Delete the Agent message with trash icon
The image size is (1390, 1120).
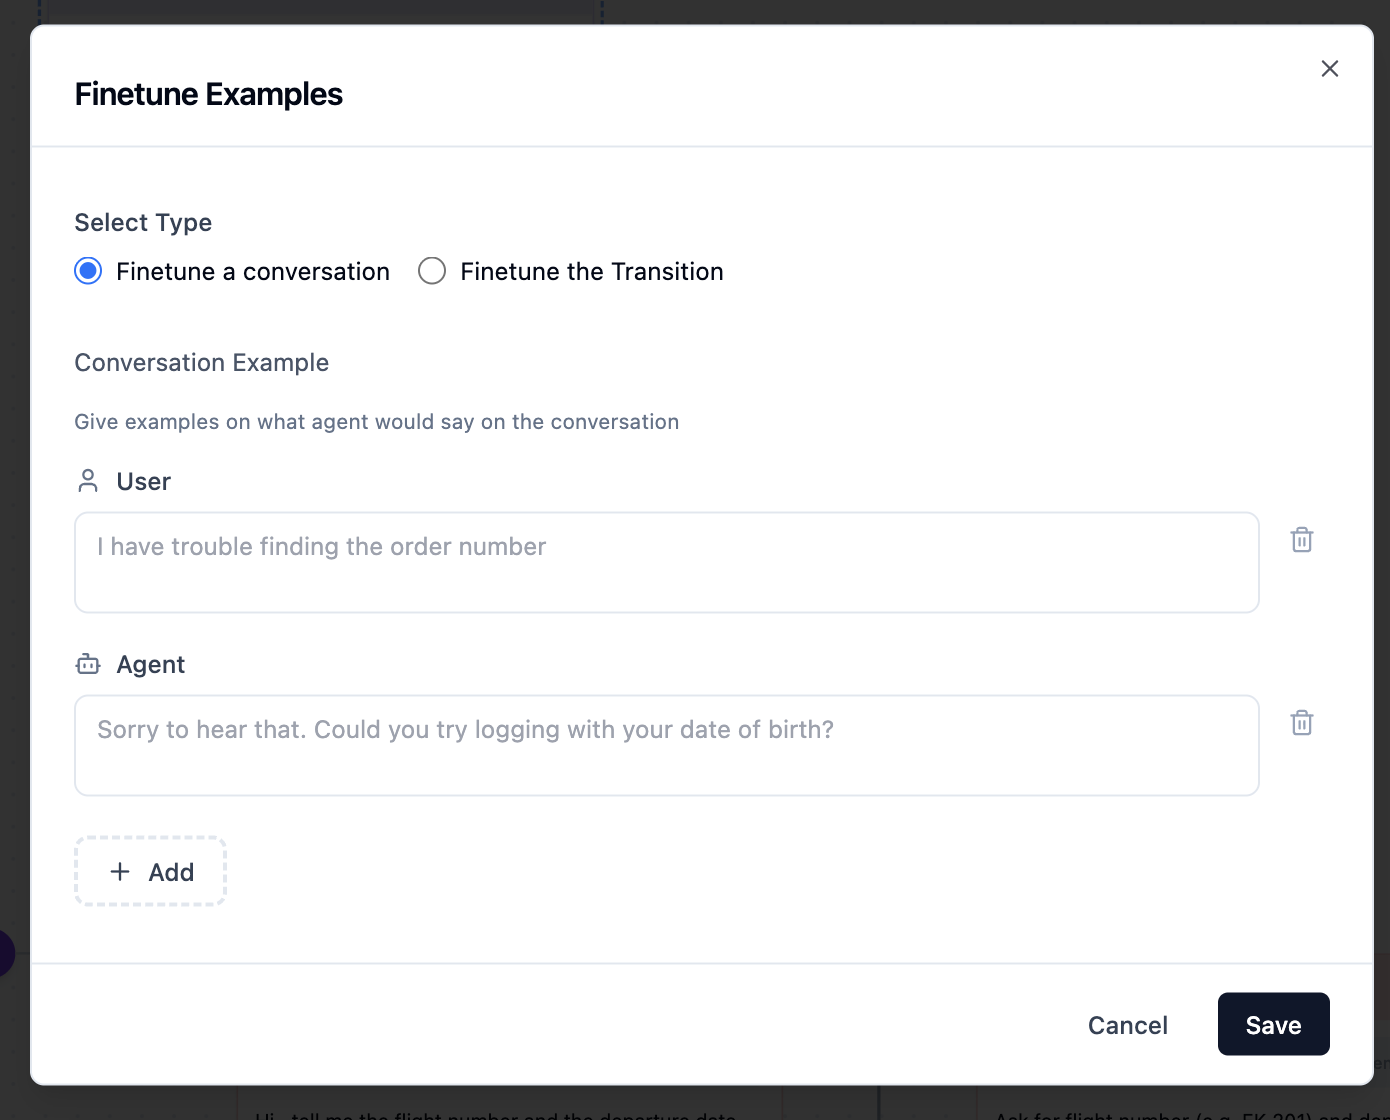coord(1301,723)
